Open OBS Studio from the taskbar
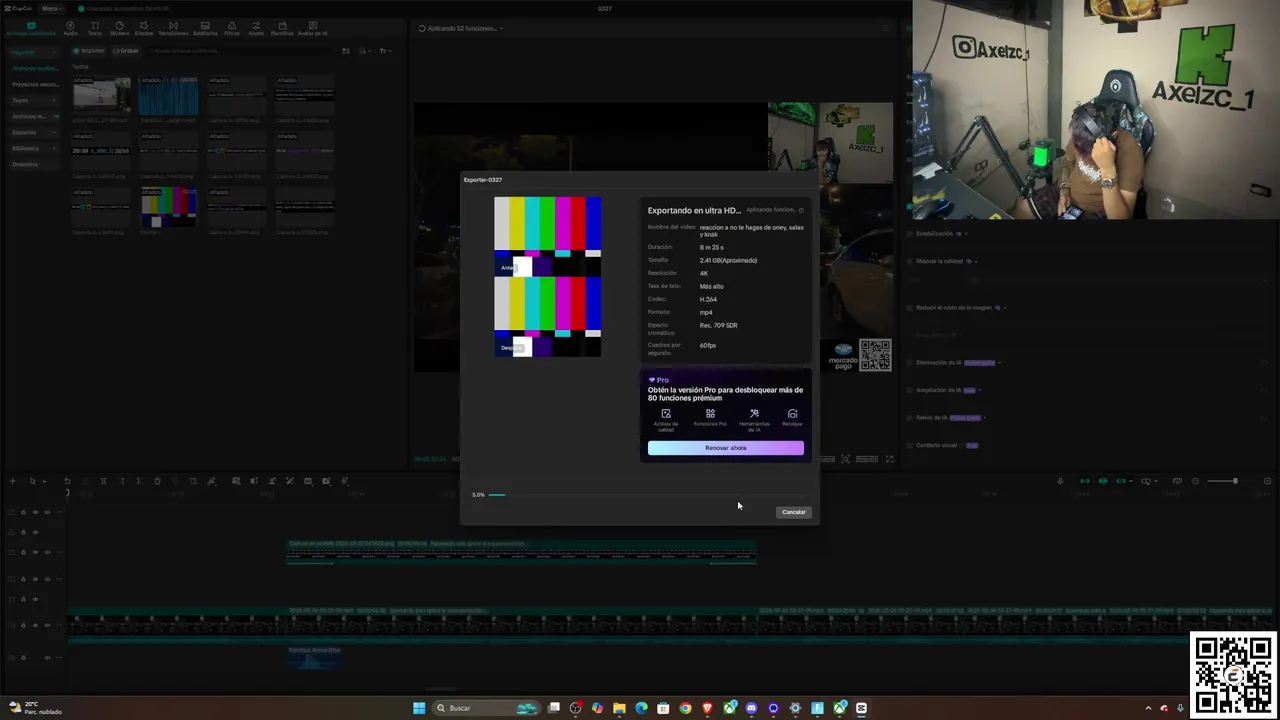This screenshot has height=720, width=1280. click(x=575, y=708)
